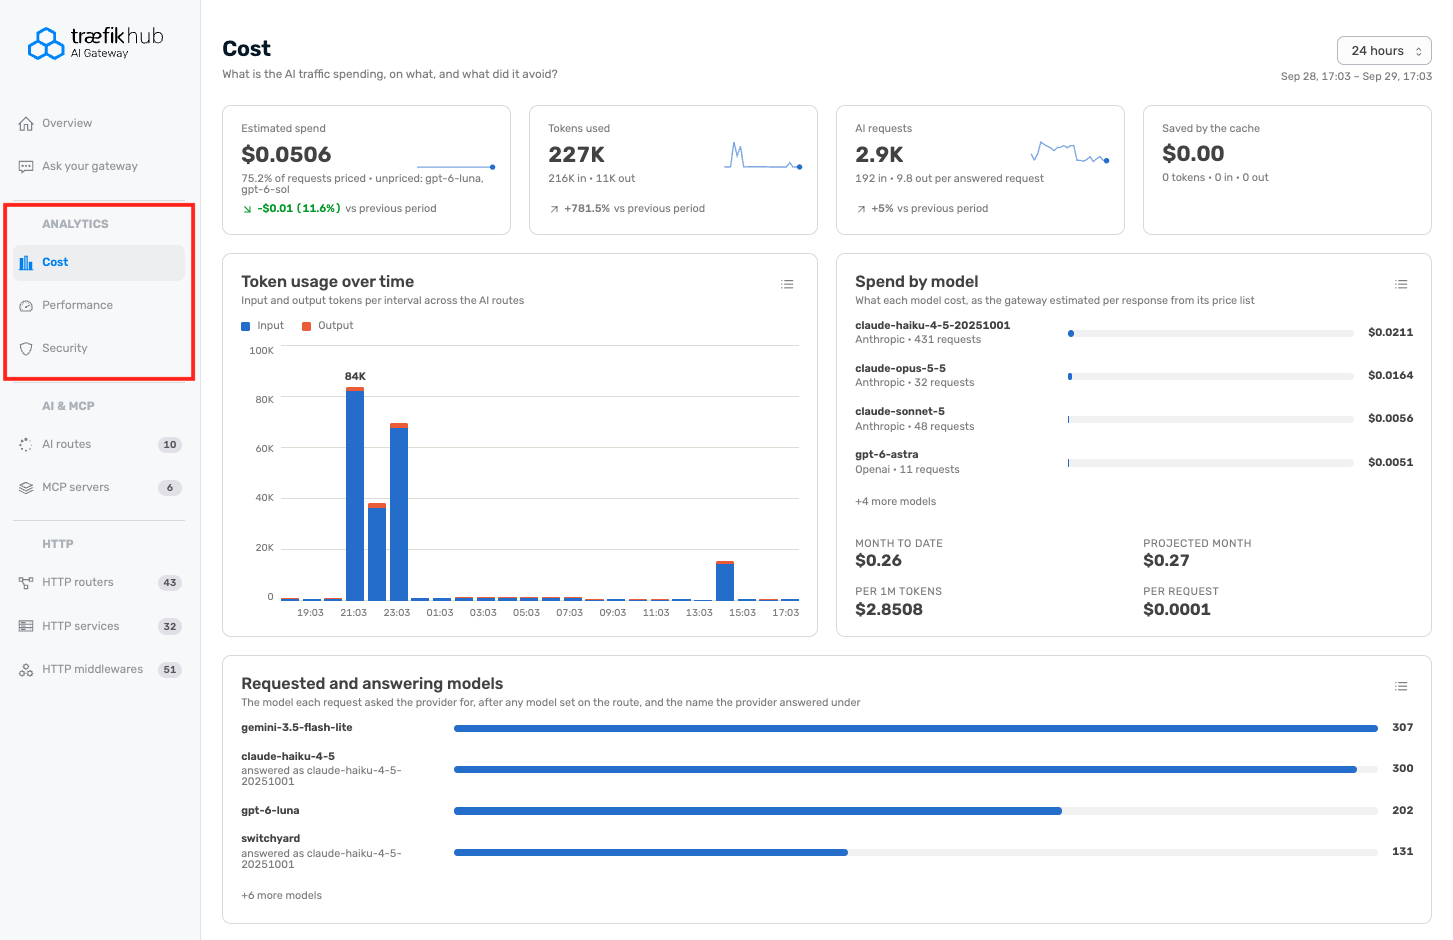
Task: Click the Security shield icon
Action: [26, 349]
